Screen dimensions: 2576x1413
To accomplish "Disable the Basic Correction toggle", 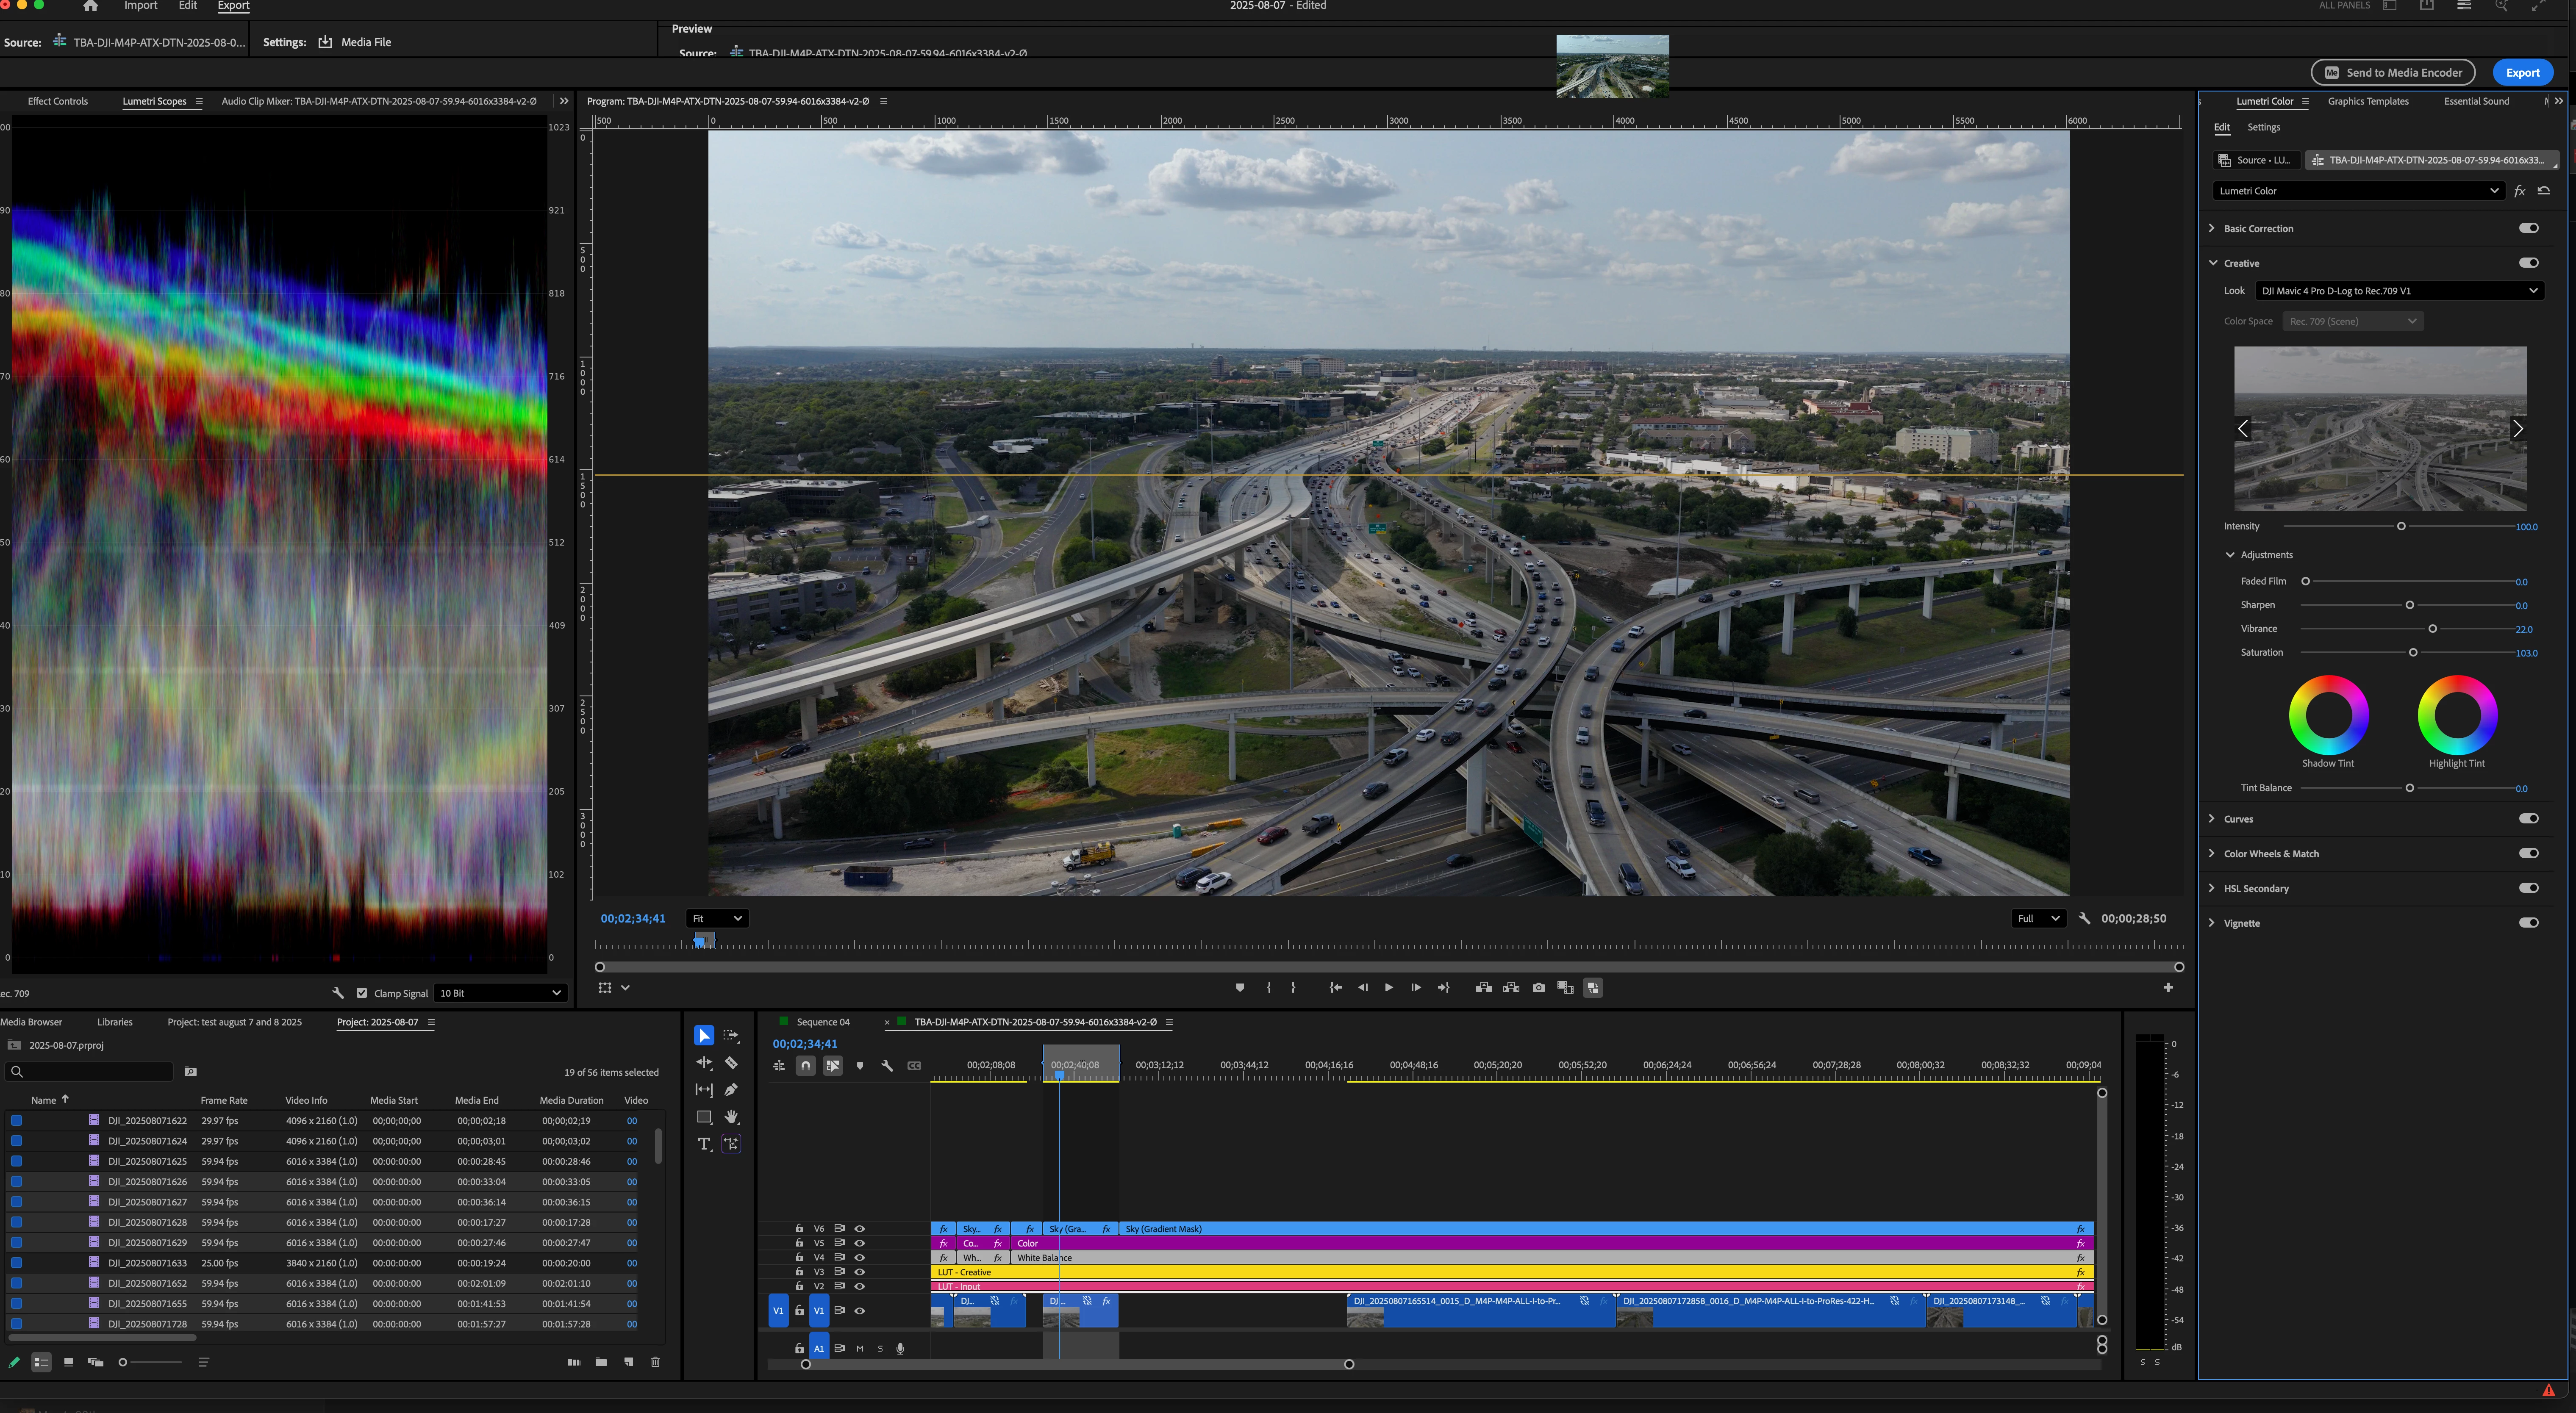I will [x=2528, y=228].
